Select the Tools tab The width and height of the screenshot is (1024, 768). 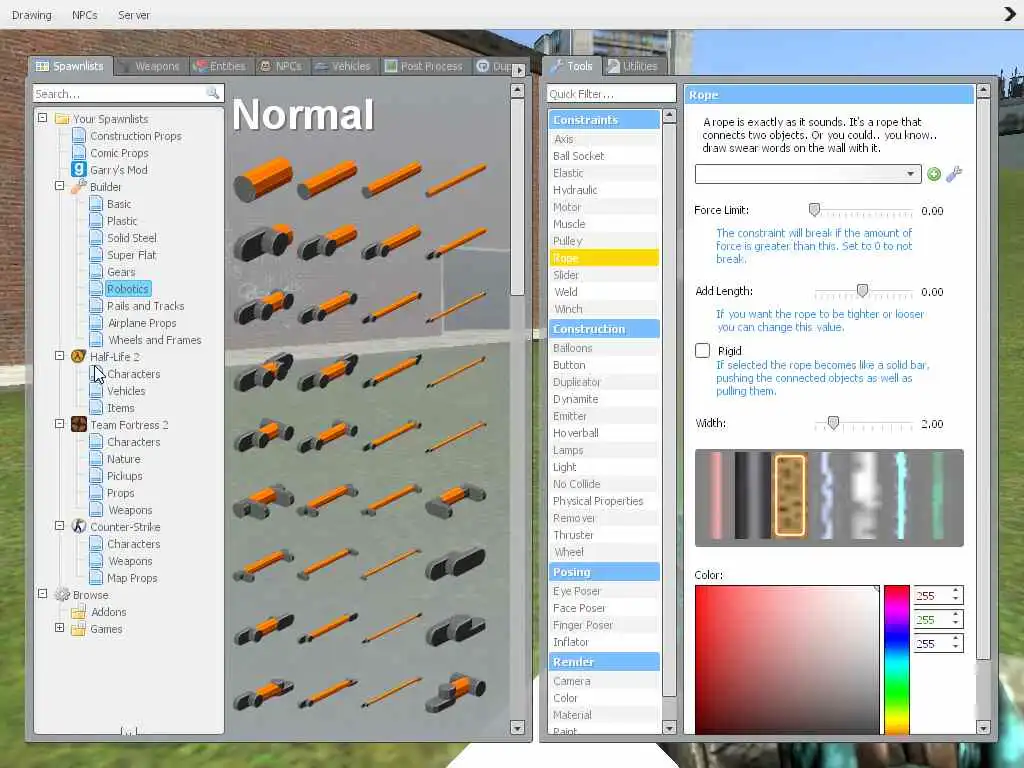571,66
